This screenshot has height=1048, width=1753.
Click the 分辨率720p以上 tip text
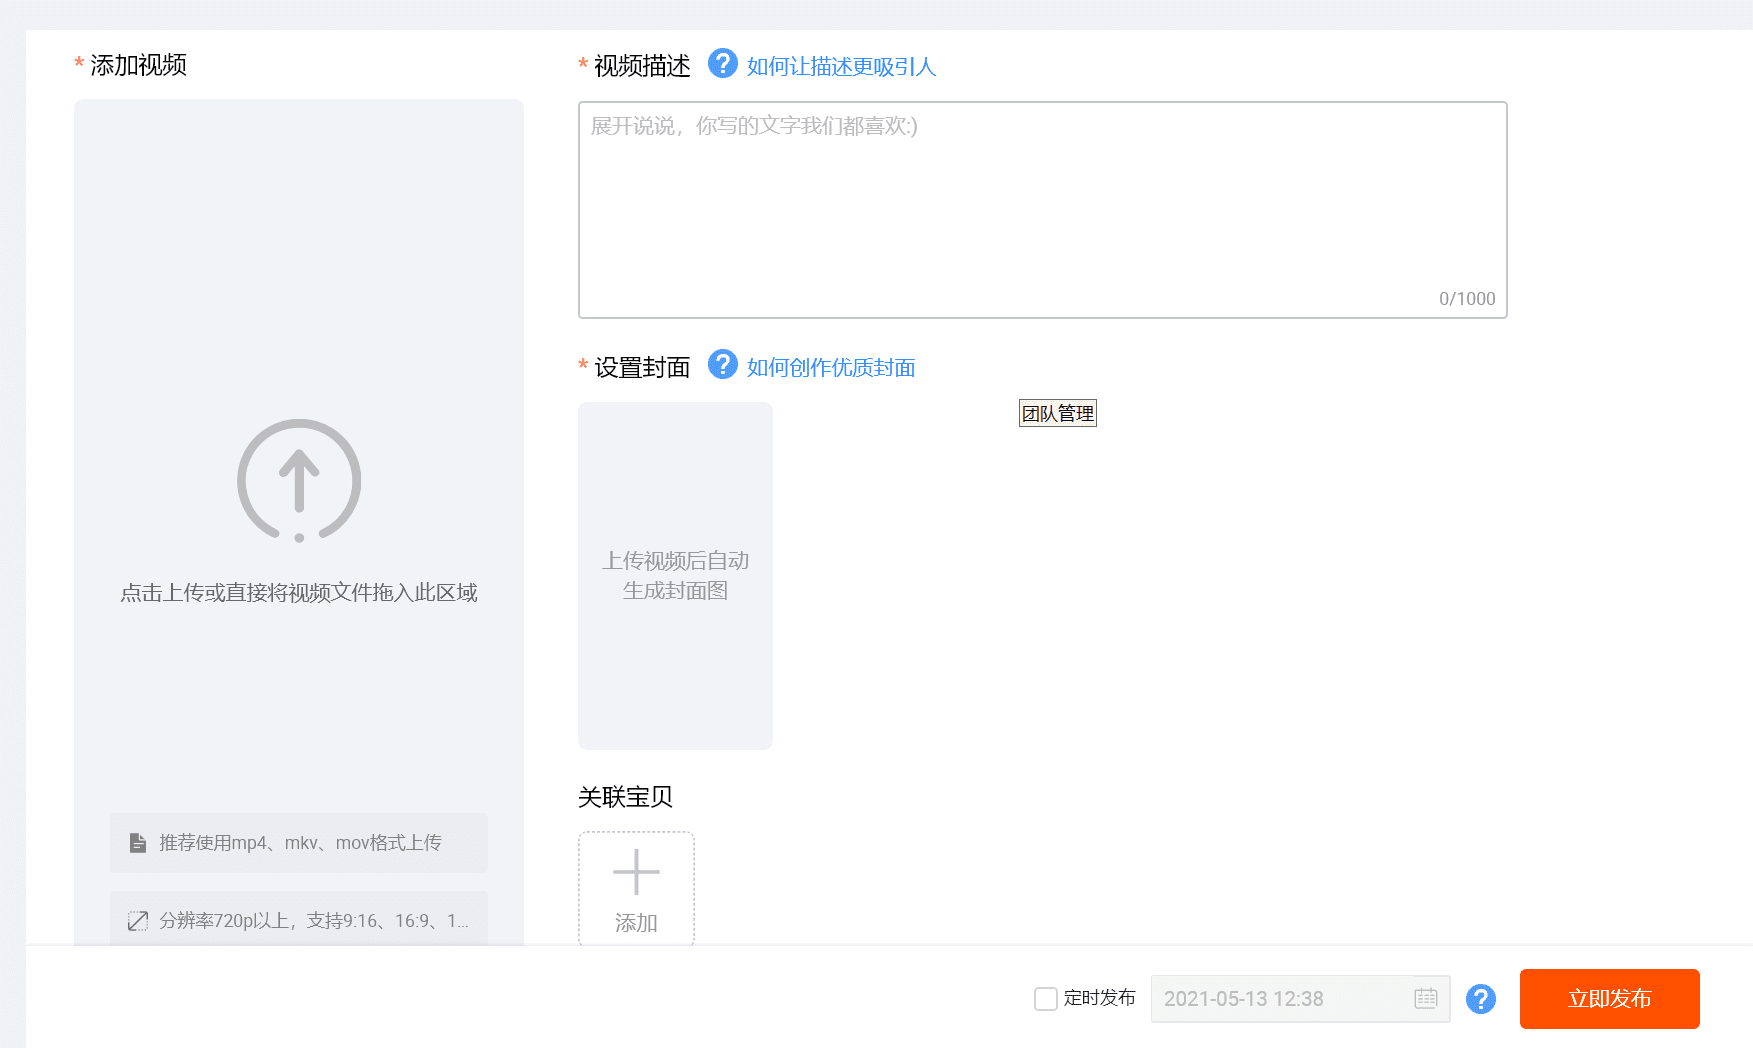[314, 921]
